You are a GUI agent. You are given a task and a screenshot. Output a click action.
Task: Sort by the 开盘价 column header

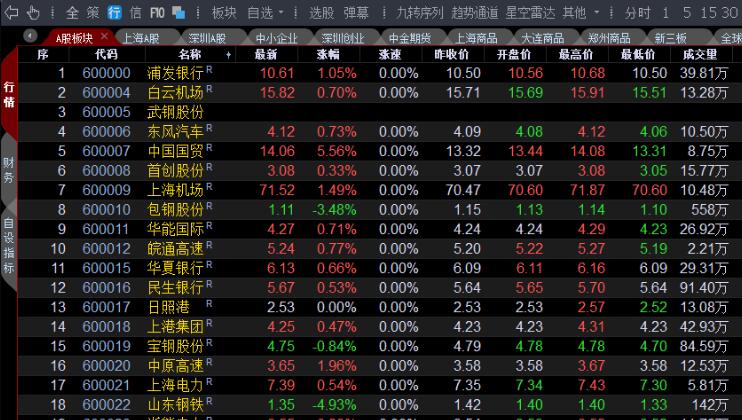(x=514, y=54)
